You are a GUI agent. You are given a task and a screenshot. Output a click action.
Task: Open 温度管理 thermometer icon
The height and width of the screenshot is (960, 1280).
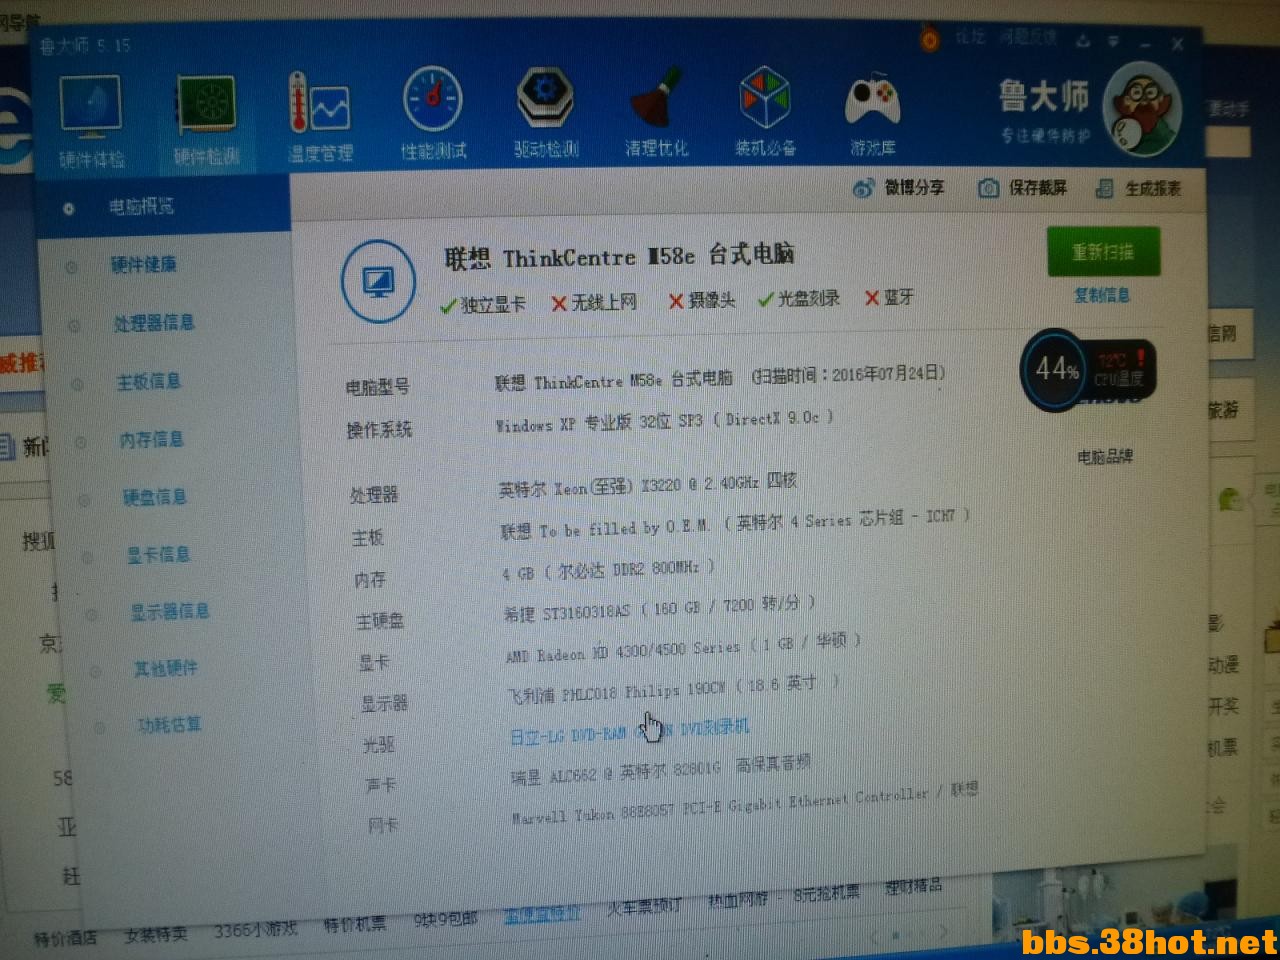point(320,117)
